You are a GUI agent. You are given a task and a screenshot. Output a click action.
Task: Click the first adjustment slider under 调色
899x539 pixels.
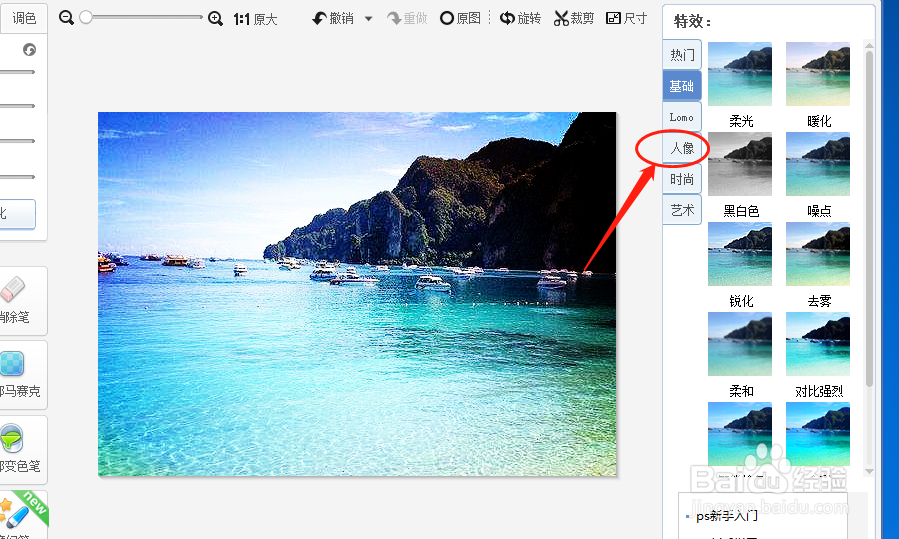[17, 72]
